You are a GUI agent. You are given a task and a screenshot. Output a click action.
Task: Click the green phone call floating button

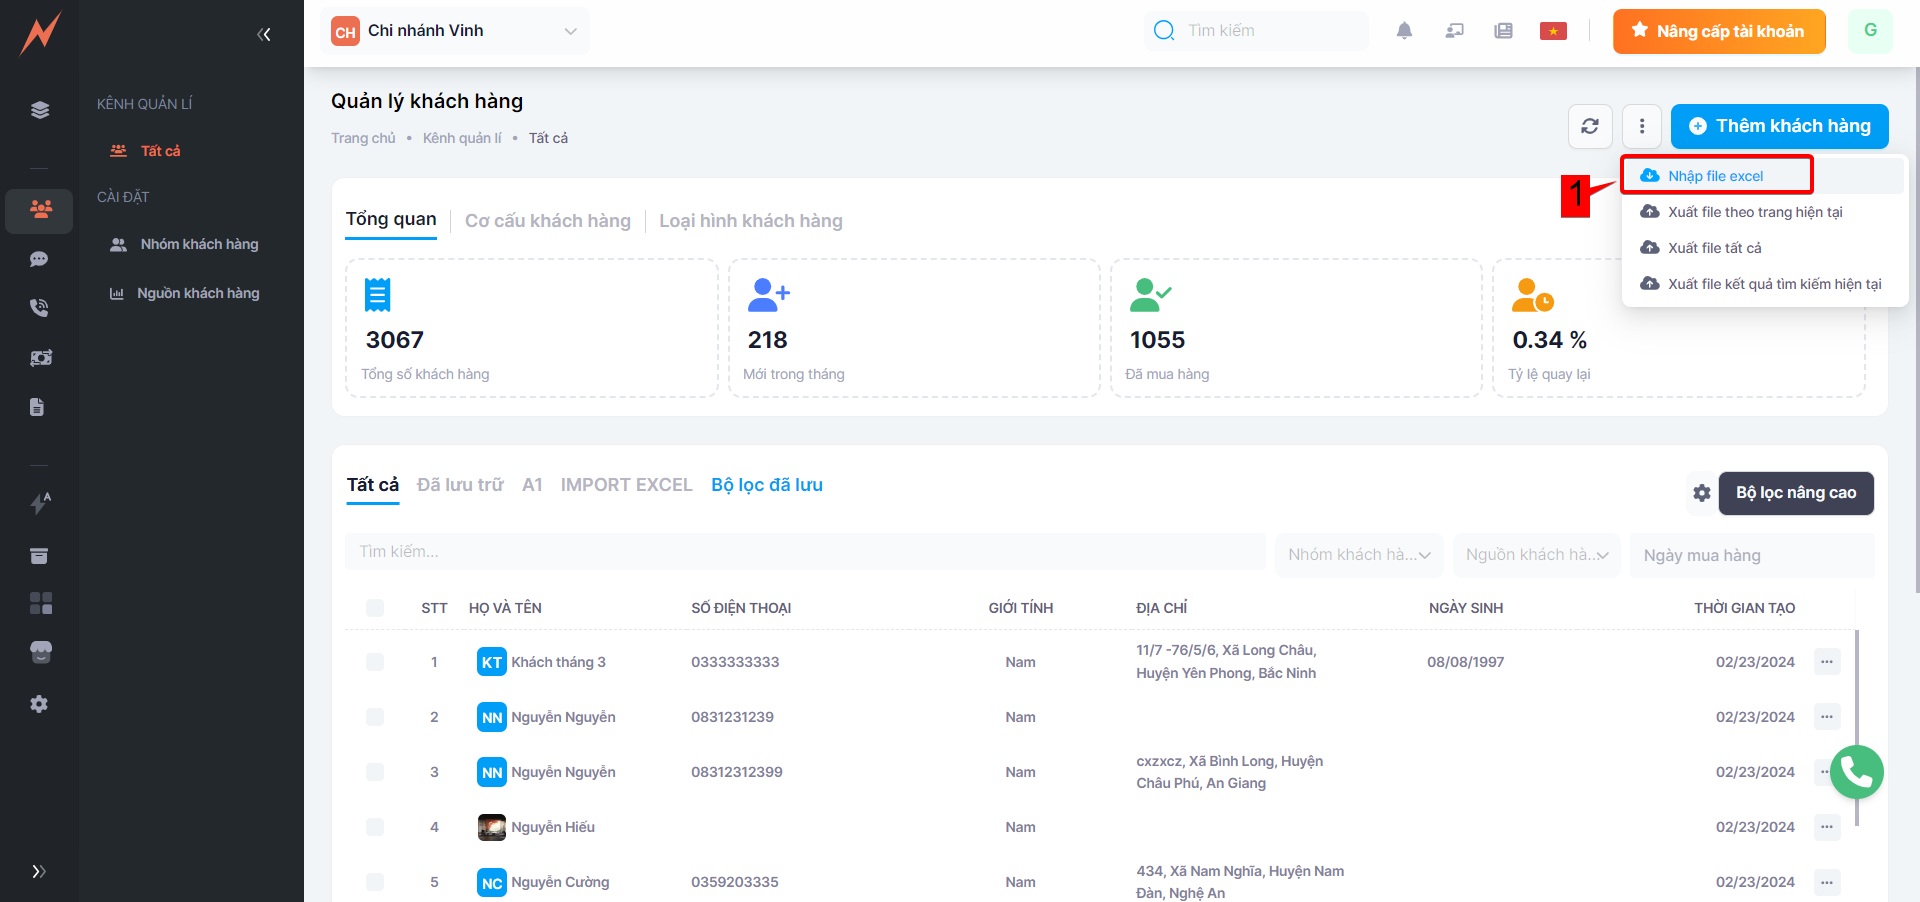(x=1856, y=772)
